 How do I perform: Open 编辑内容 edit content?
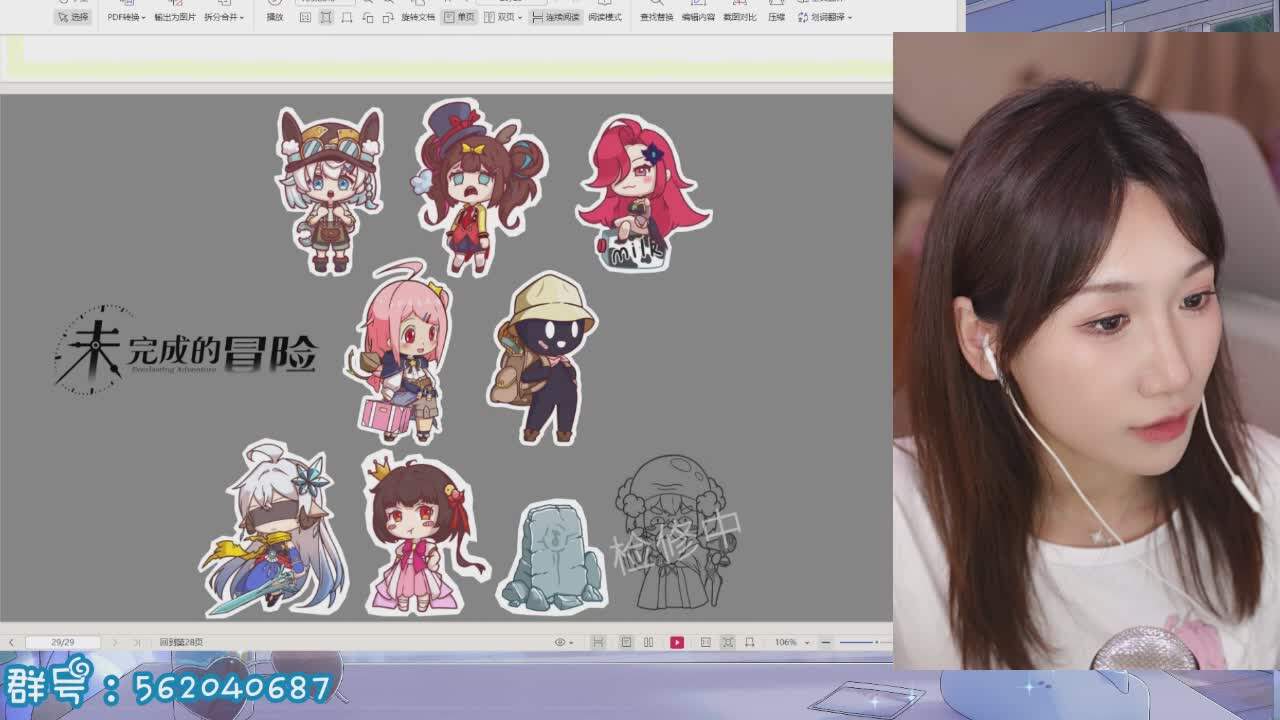coord(698,17)
